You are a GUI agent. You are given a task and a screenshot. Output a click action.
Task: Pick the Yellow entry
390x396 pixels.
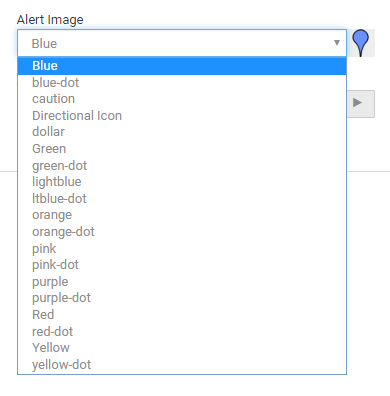[182, 348]
